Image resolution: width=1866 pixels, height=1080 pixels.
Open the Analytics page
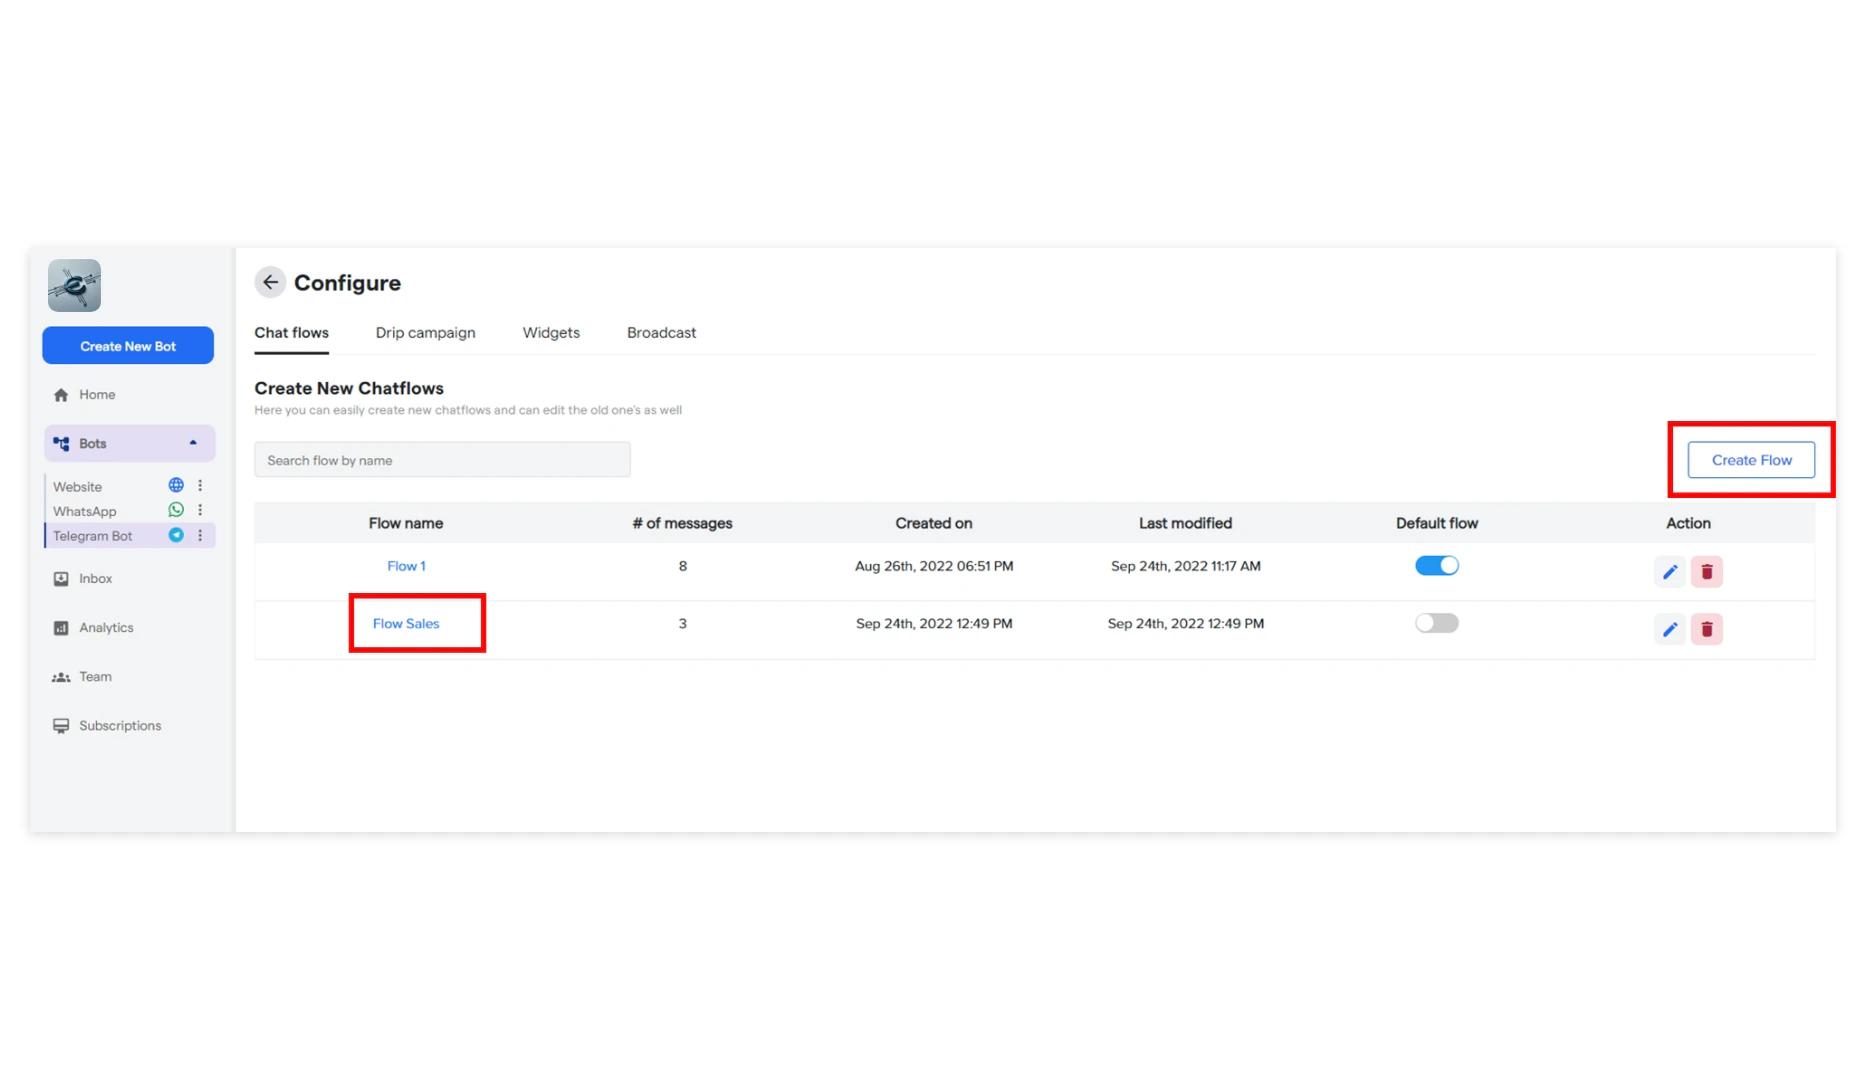[x=106, y=628]
